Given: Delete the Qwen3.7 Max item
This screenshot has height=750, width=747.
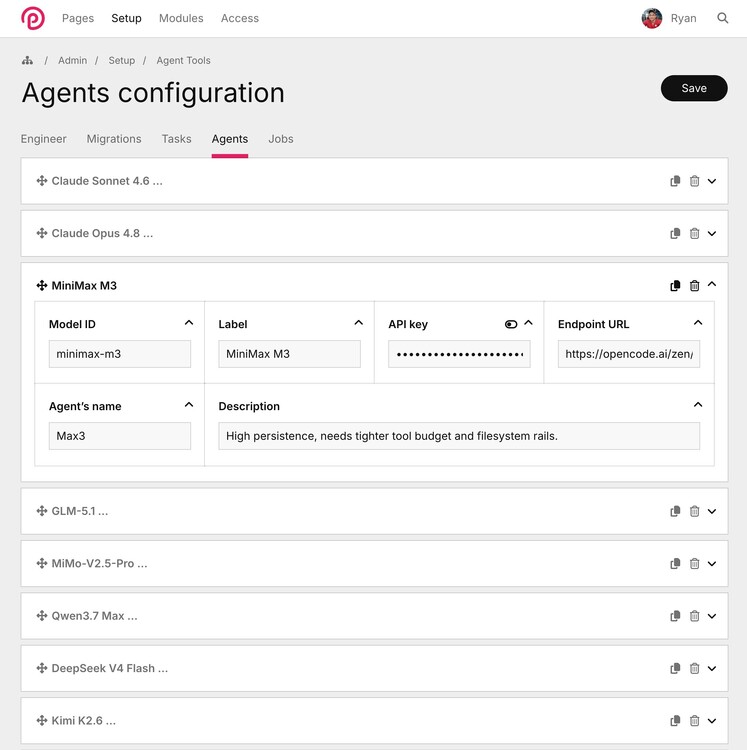Looking at the screenshot, I should 694,616.
